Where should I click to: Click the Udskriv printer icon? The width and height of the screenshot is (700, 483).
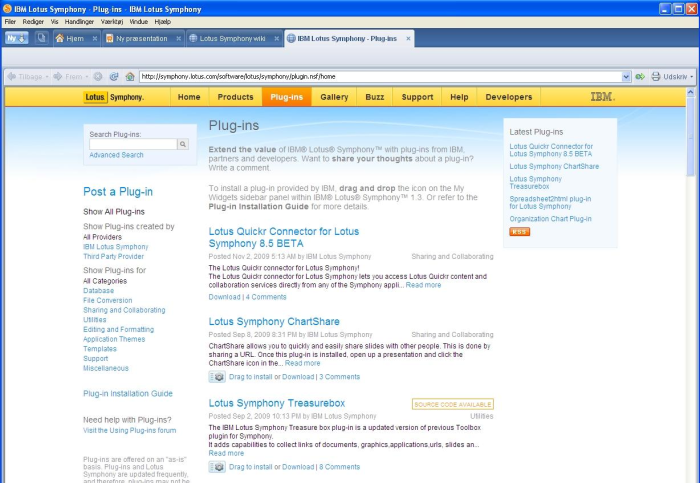click(655, 77)
